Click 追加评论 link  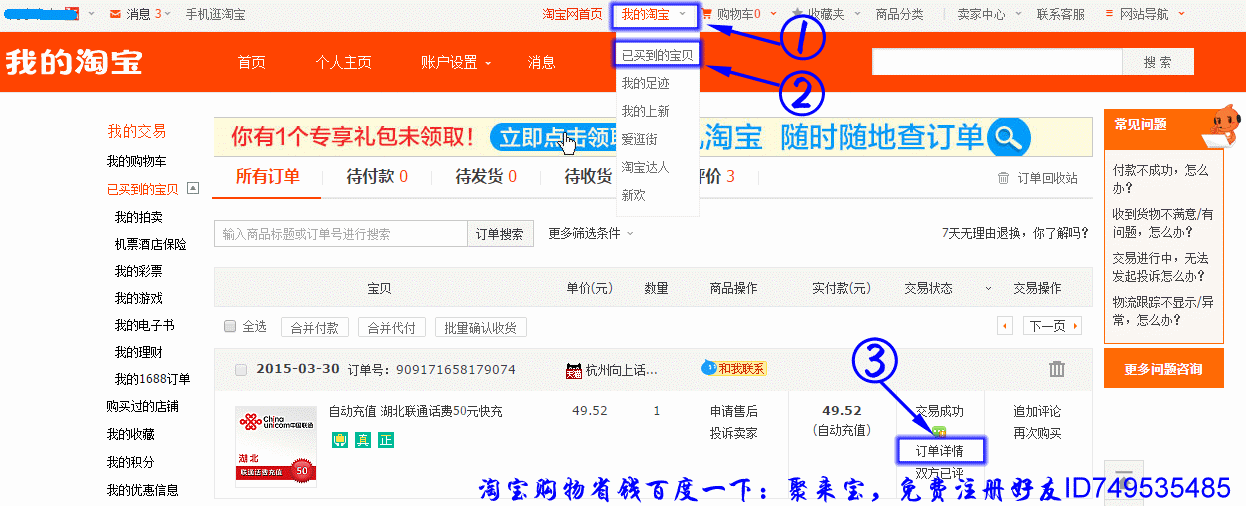pyautogui.click(x=1037, y=411)
